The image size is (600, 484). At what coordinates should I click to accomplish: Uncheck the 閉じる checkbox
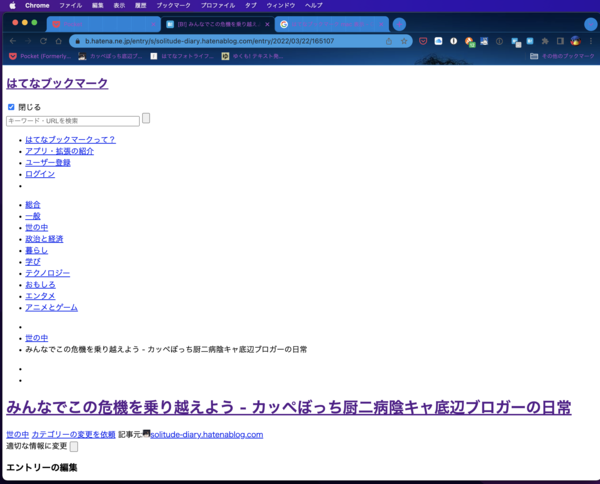pyautogui.click(x=11, y=107)
